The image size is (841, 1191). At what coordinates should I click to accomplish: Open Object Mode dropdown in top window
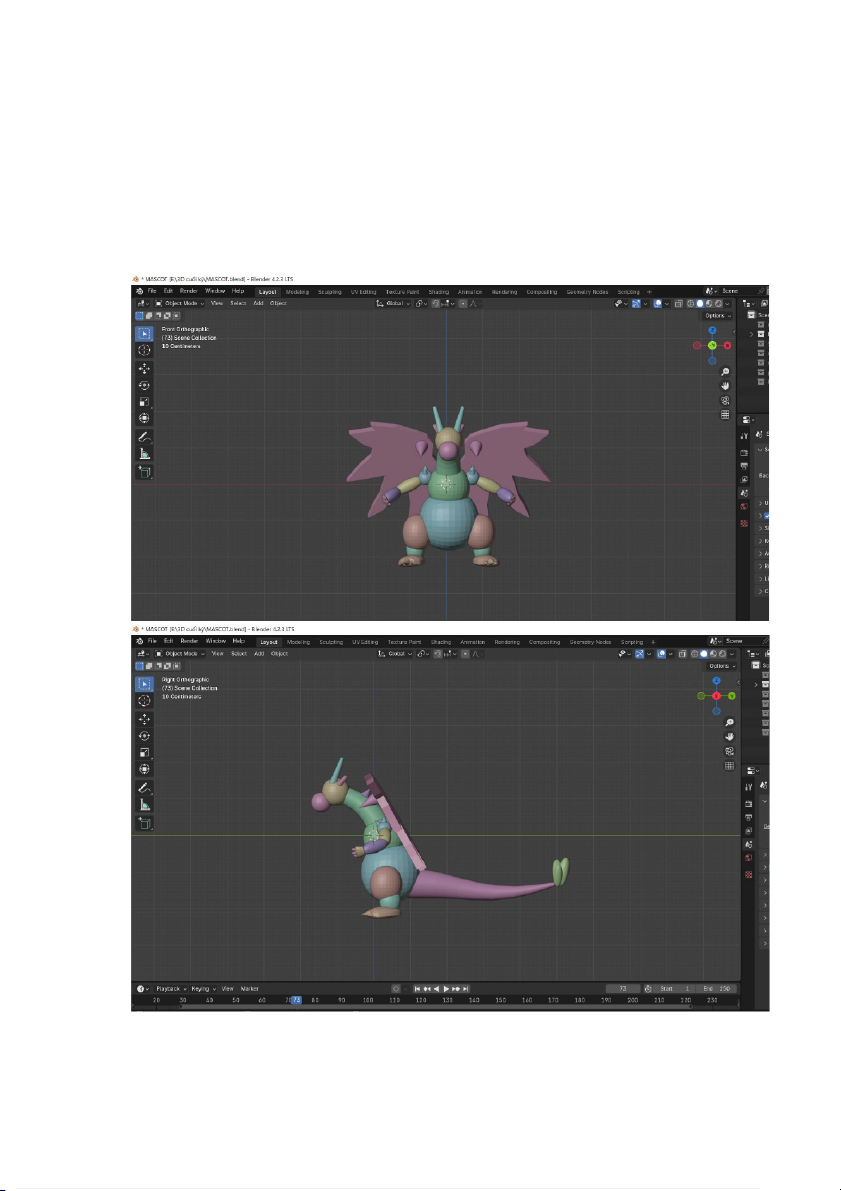pos(180,303)
